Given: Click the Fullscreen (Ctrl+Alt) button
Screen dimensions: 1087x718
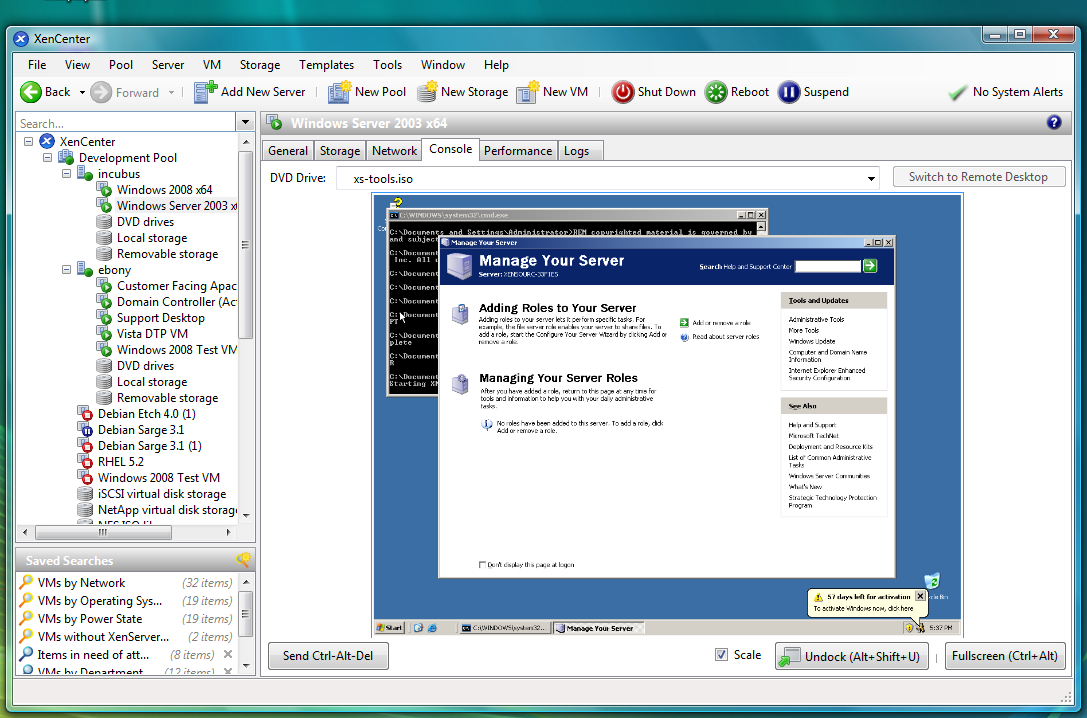Looking at the screenshot, I should pyautogui.click(x=1004, y=656).
